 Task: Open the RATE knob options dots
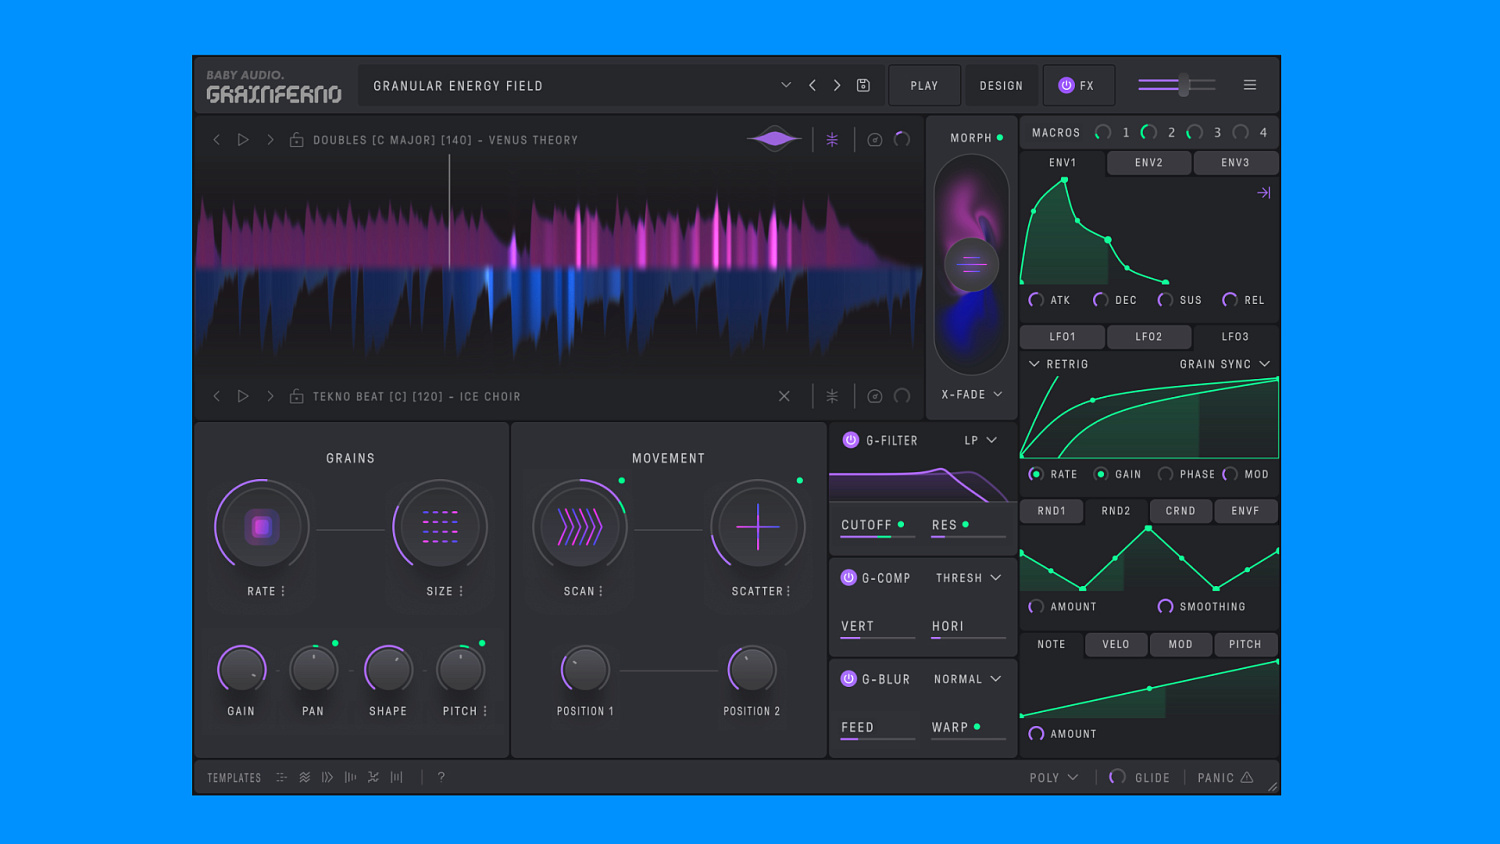pyautogui.click(x=283, y=591)
